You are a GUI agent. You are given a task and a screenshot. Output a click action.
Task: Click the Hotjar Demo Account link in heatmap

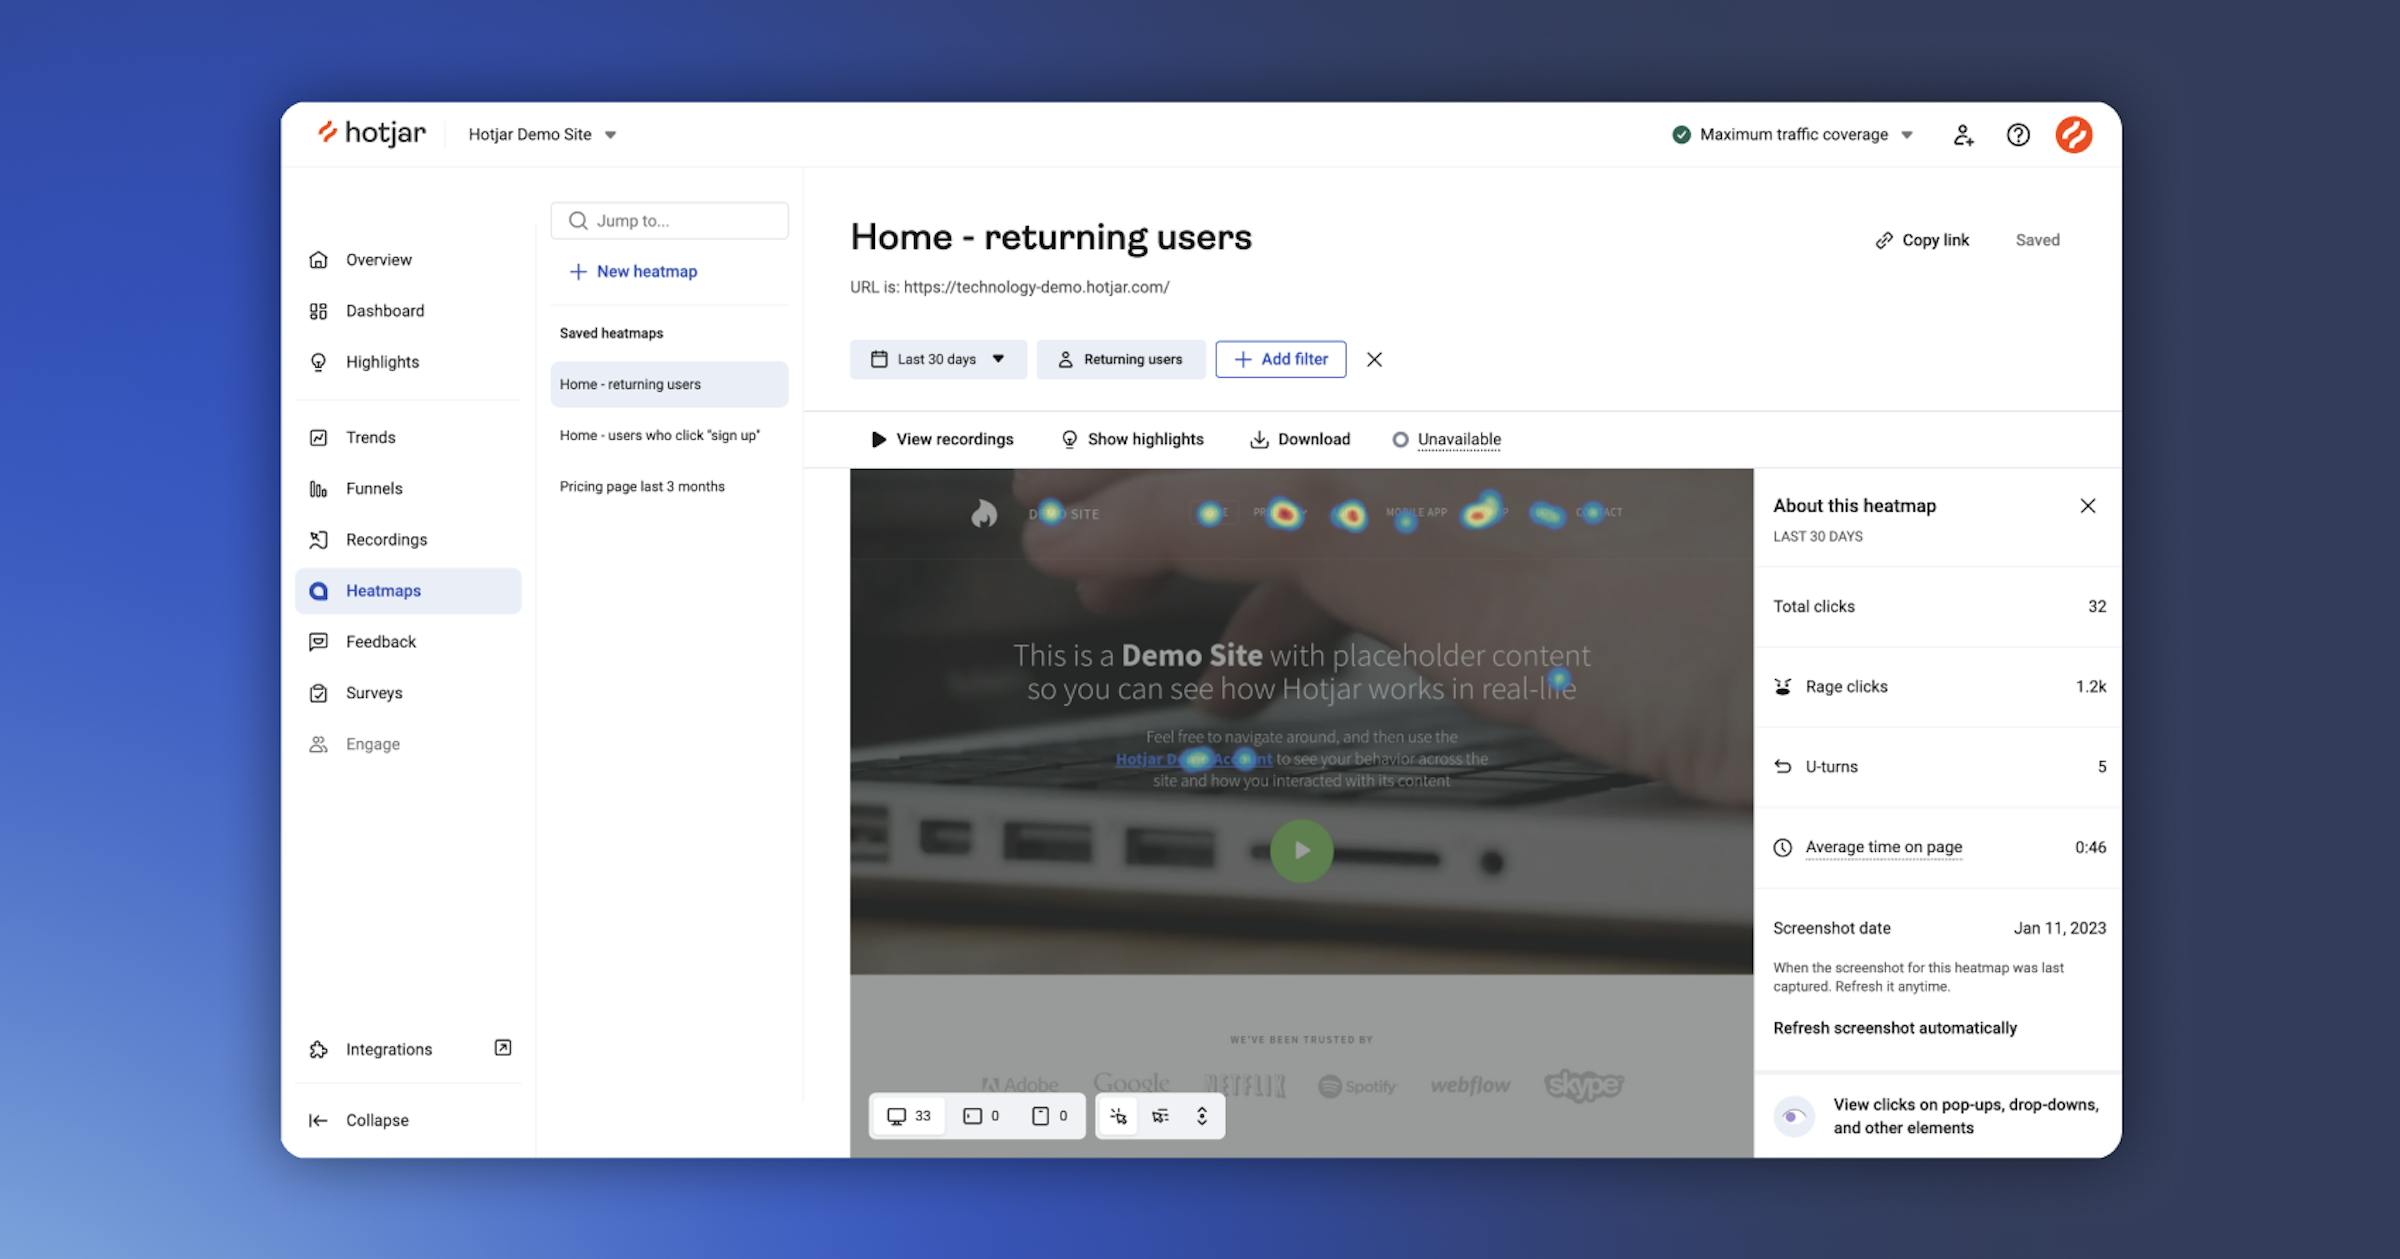[x=1194, y=759]
